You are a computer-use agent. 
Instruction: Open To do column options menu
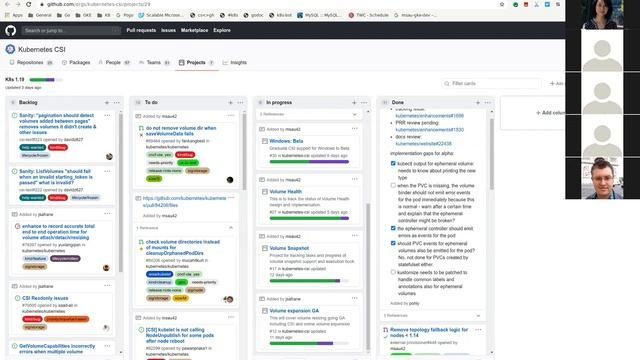click(x=240, y=102)
